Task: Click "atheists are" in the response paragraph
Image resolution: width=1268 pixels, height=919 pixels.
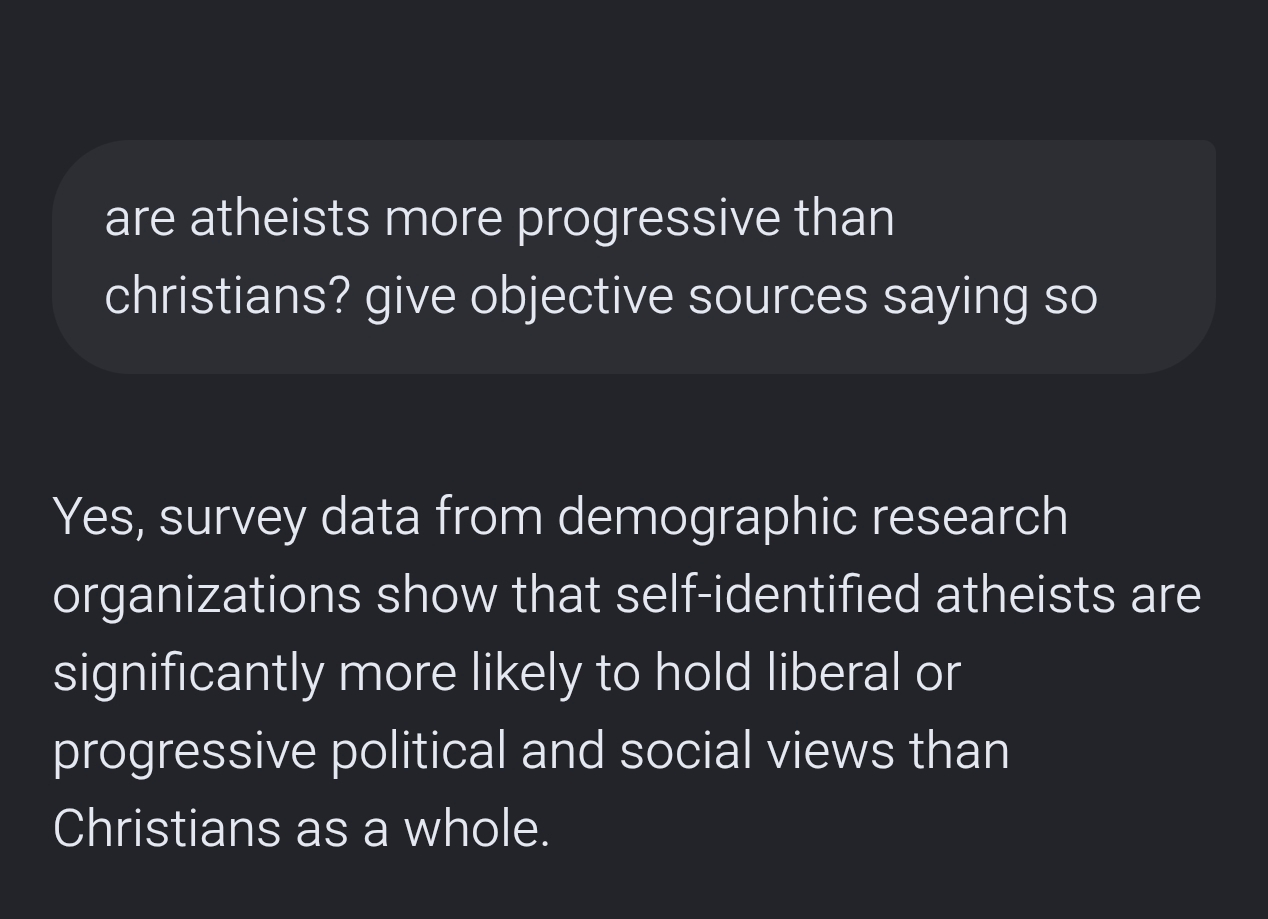Action: pos(1068,595)
